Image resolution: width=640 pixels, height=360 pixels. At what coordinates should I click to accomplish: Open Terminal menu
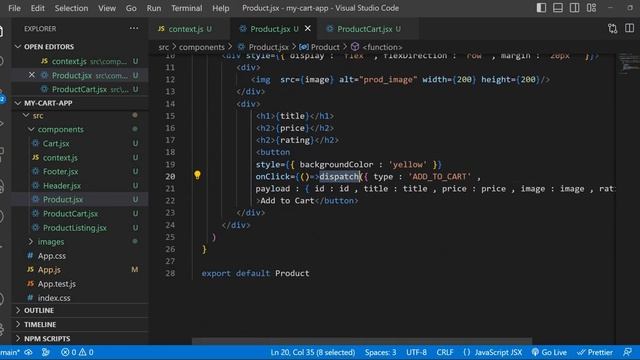(x=187, y=8)
